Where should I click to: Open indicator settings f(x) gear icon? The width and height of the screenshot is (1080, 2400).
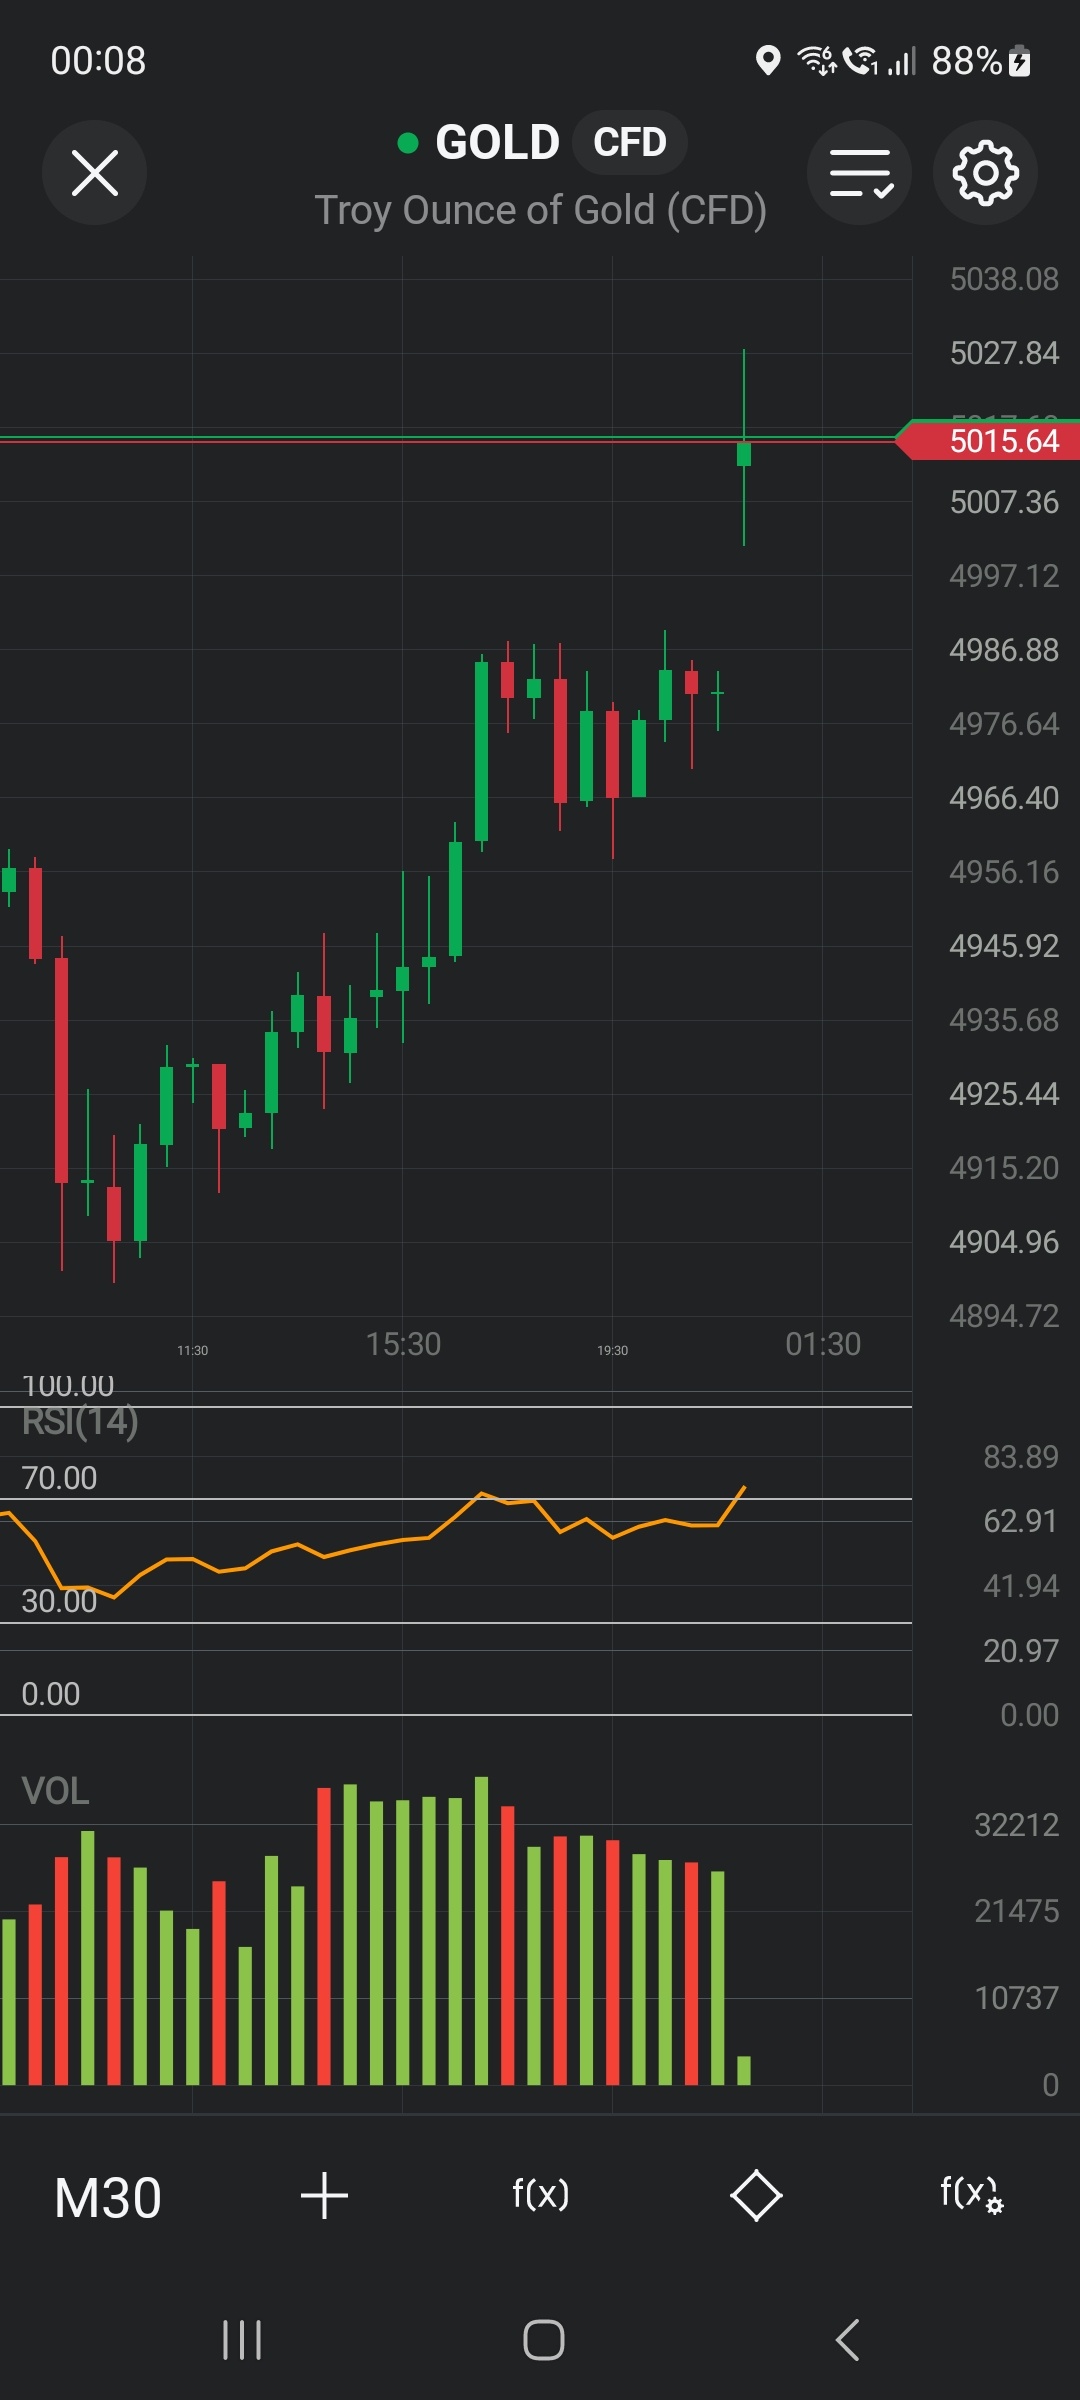[x=971, y=2194]
